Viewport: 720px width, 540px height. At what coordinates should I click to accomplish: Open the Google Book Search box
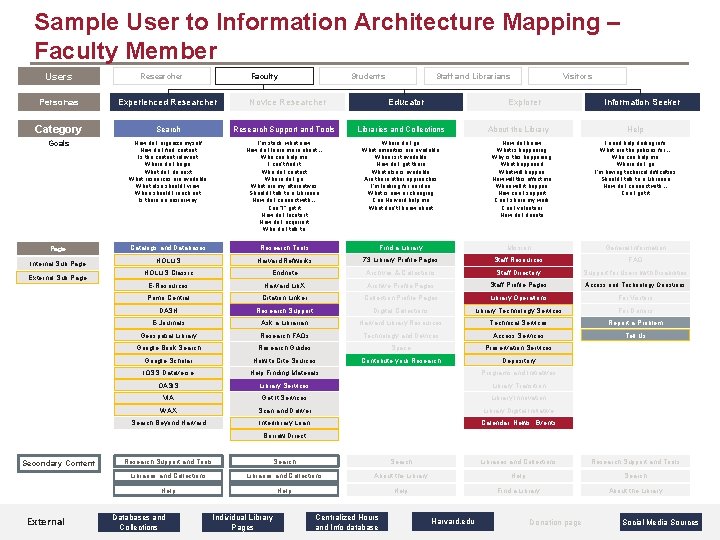(x=168, y=348)
